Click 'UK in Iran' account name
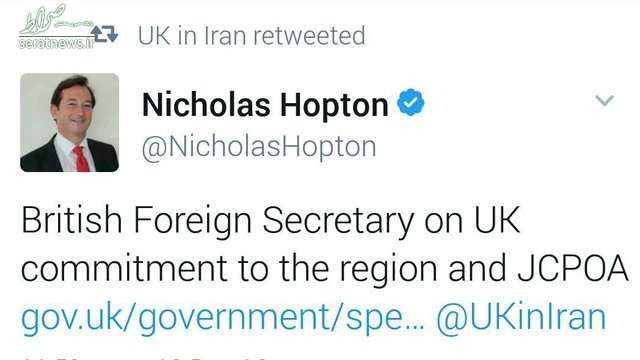Screen dimensions: 640x360 click(x=192, y=36)
